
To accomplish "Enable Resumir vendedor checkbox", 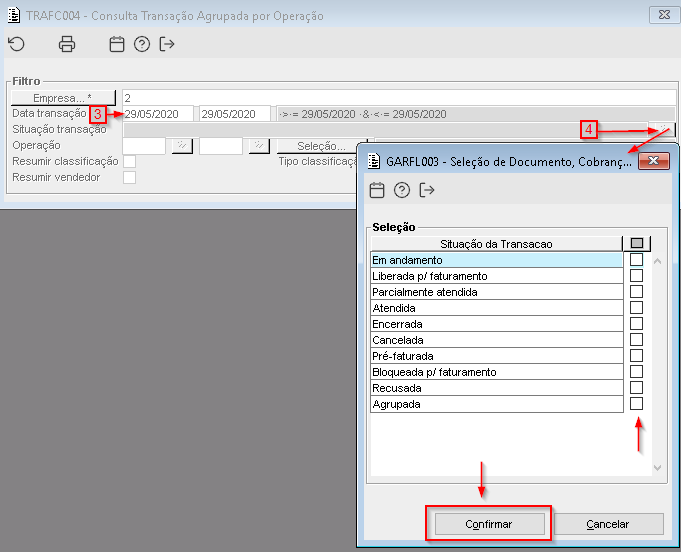I will pos(129,178).
